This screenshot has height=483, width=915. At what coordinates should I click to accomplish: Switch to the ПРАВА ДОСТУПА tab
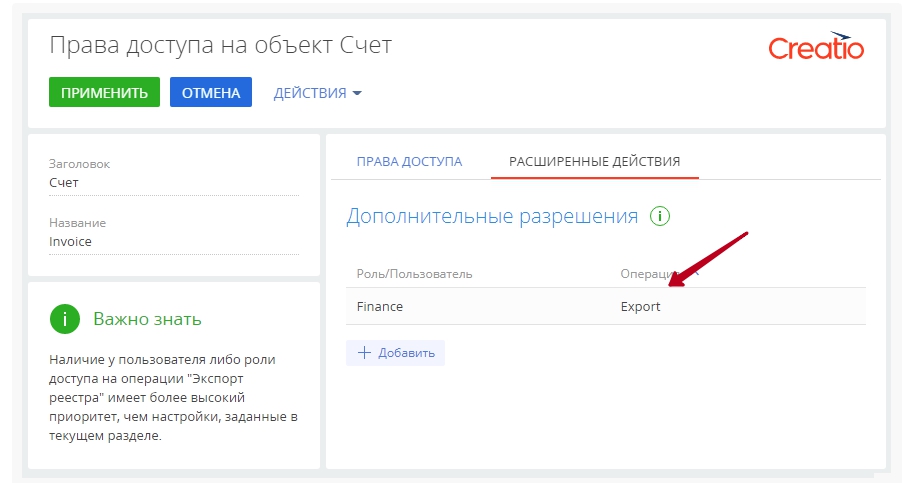409,161
